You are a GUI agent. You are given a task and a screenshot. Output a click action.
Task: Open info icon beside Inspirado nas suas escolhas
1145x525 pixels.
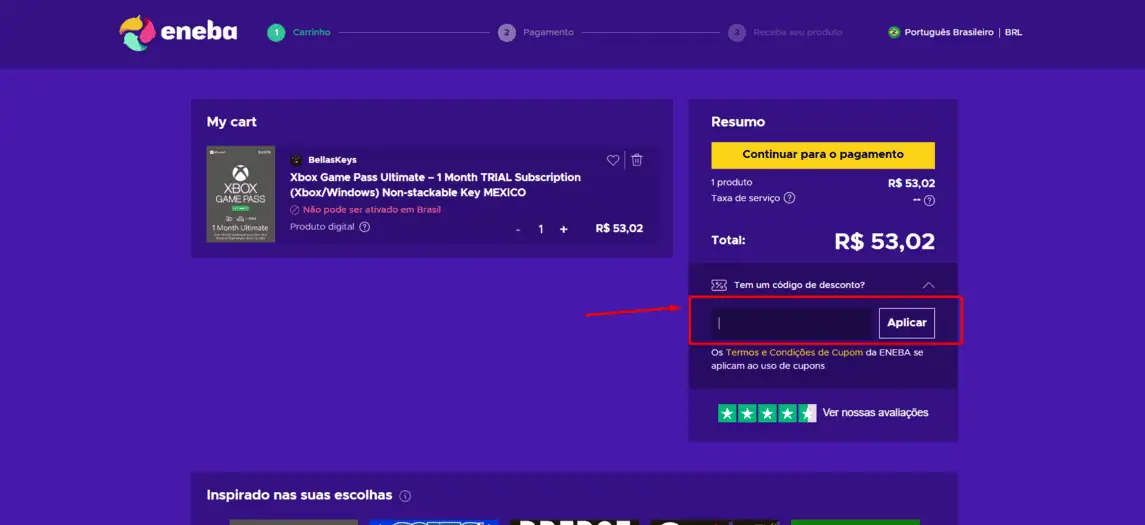pyautogui.click(x=405, y=497)
